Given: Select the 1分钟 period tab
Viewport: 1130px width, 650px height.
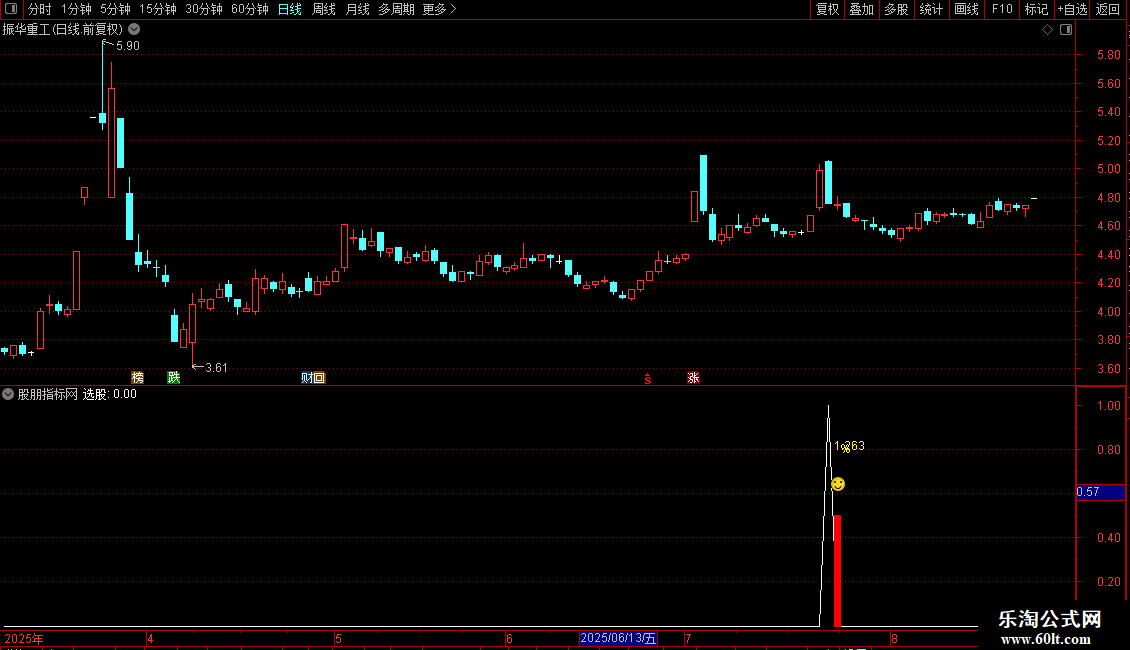Looking at the screenshot, I should pos(76,9).
